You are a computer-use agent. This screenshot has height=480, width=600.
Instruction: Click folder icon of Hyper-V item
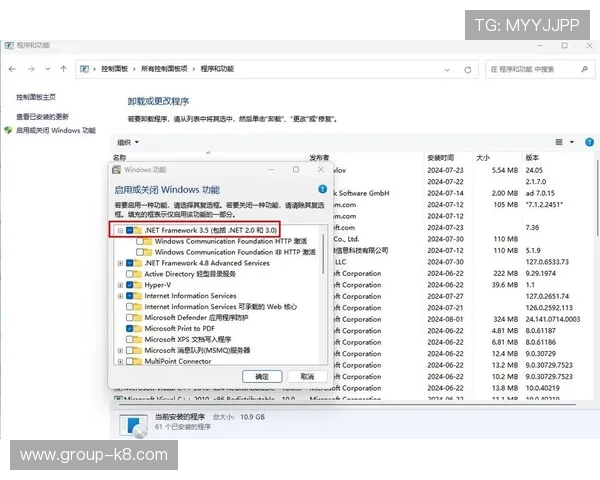click(137, 285)
